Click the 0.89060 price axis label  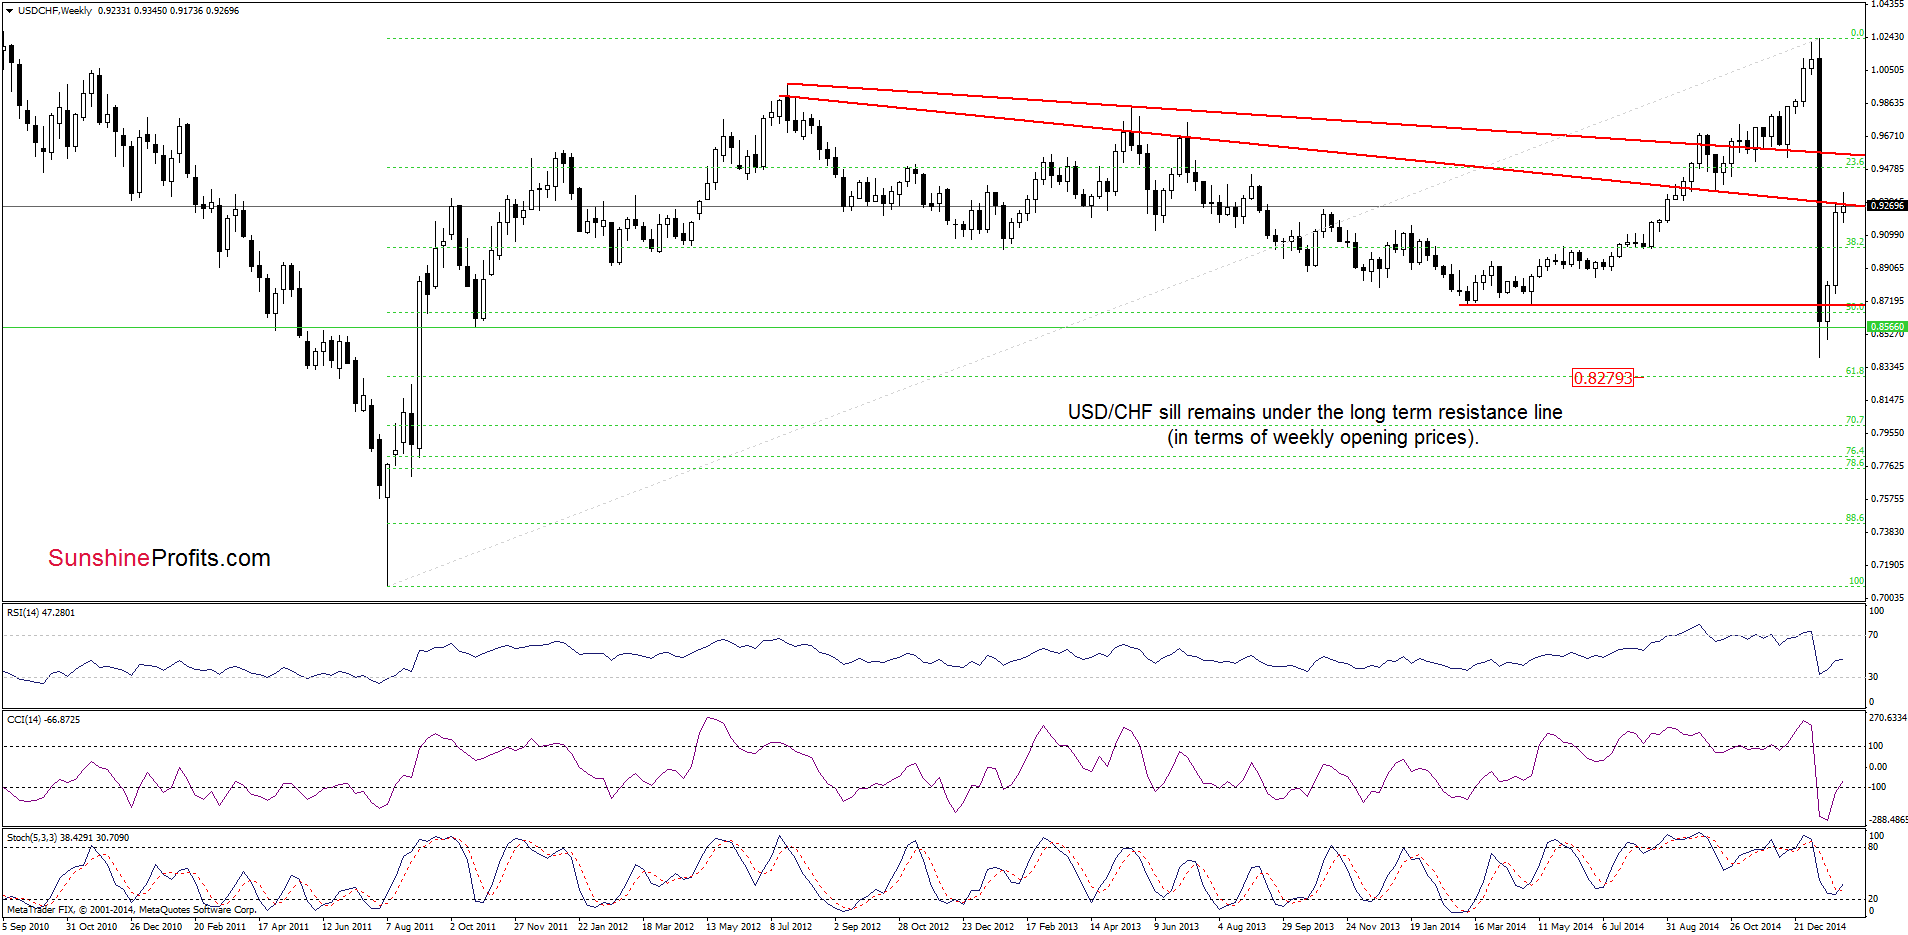[1888, 268]
